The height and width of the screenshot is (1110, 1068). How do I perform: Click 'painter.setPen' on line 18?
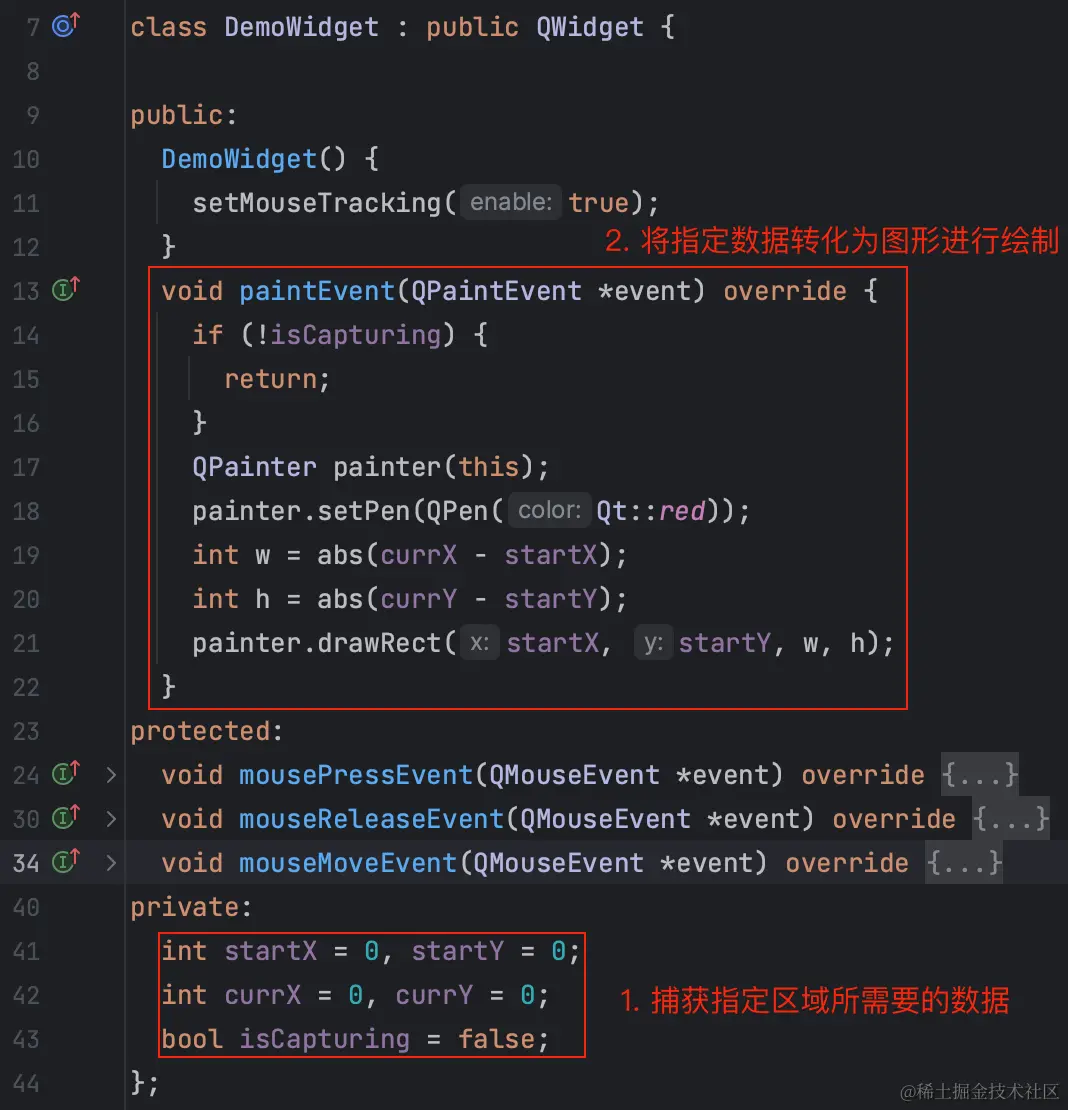(301, 511)
